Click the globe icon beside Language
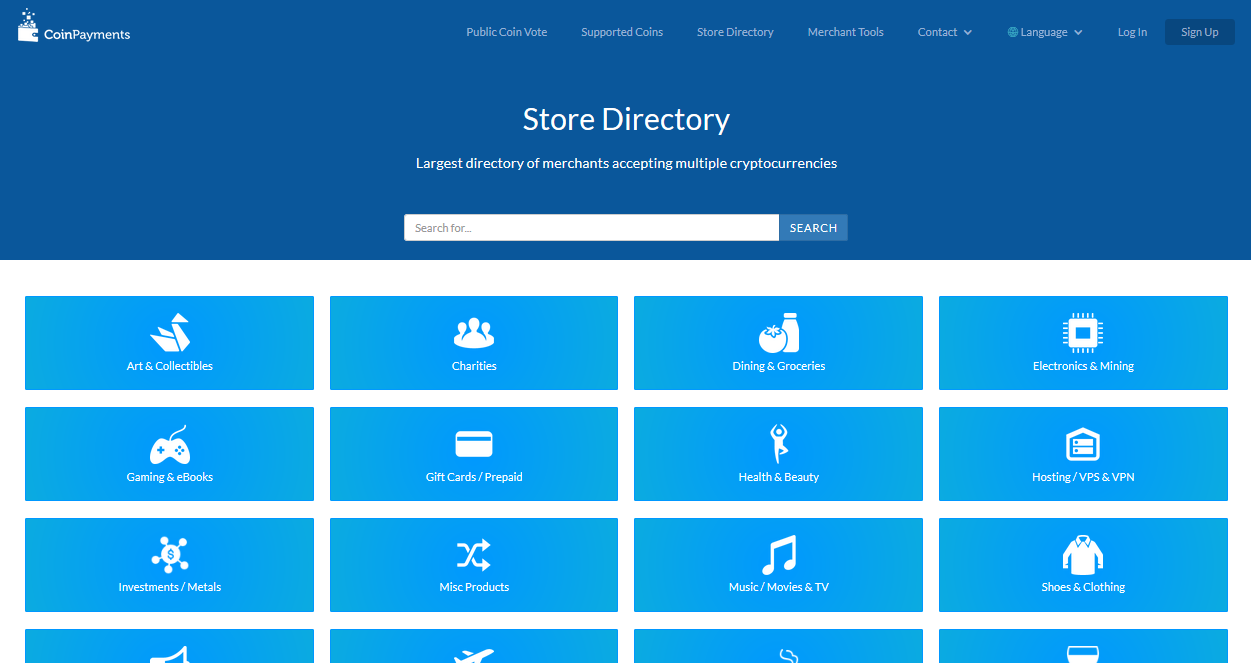 click(1013, 32)
